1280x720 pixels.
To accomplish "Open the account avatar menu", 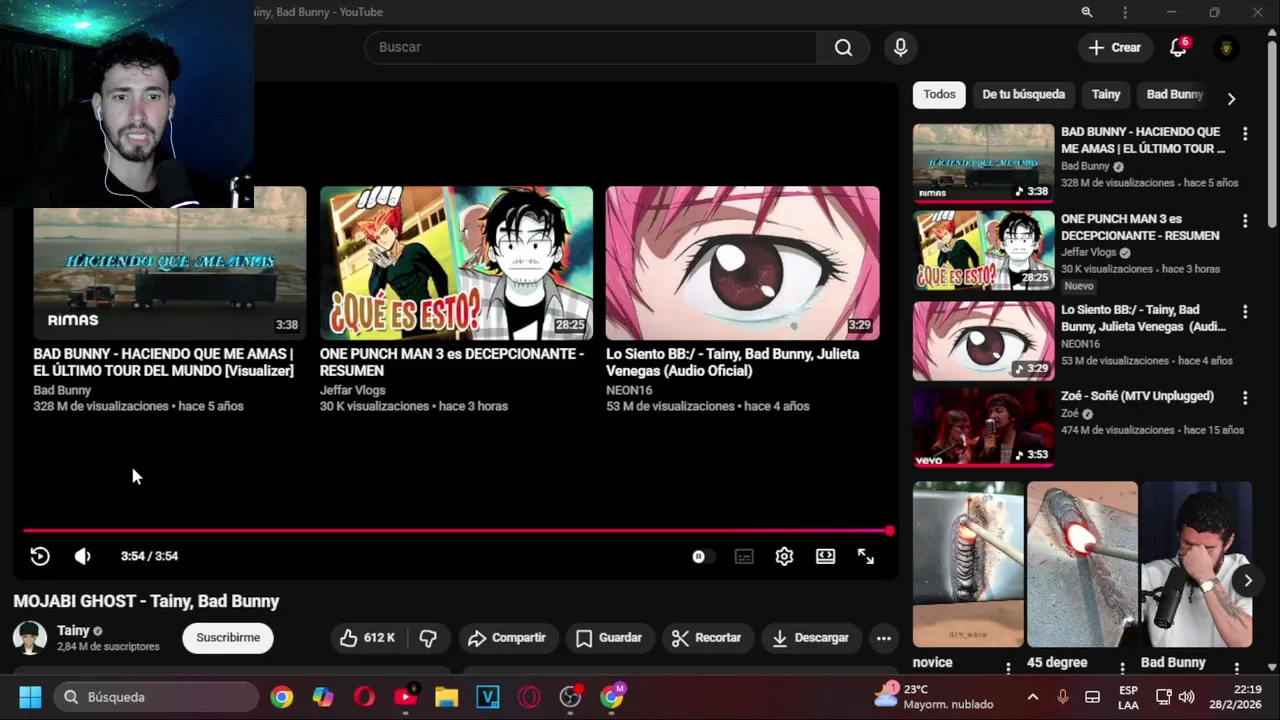I will pyautogui.click(x=1226, y=47).
